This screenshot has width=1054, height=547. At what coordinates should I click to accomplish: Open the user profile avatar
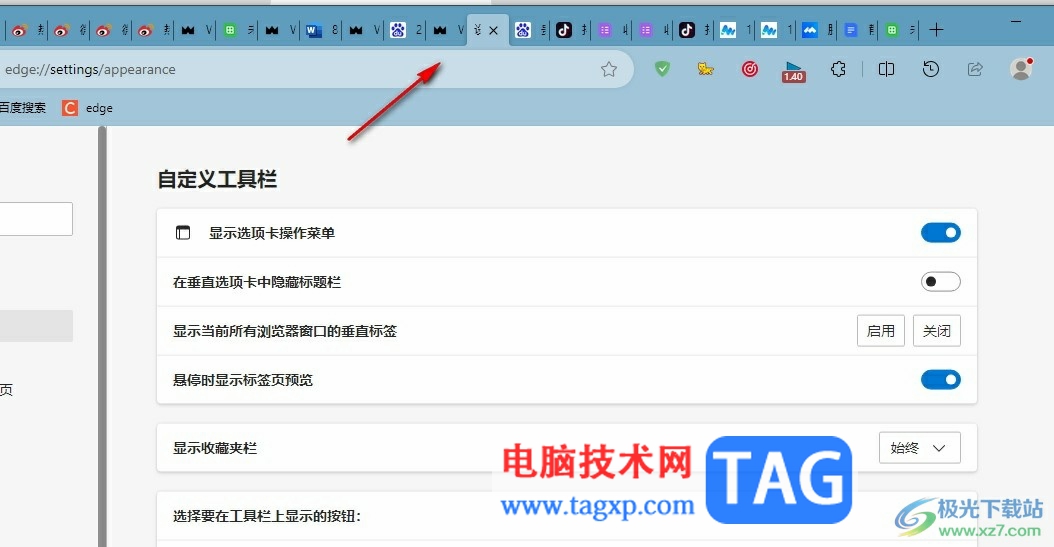pos(1021,69)
